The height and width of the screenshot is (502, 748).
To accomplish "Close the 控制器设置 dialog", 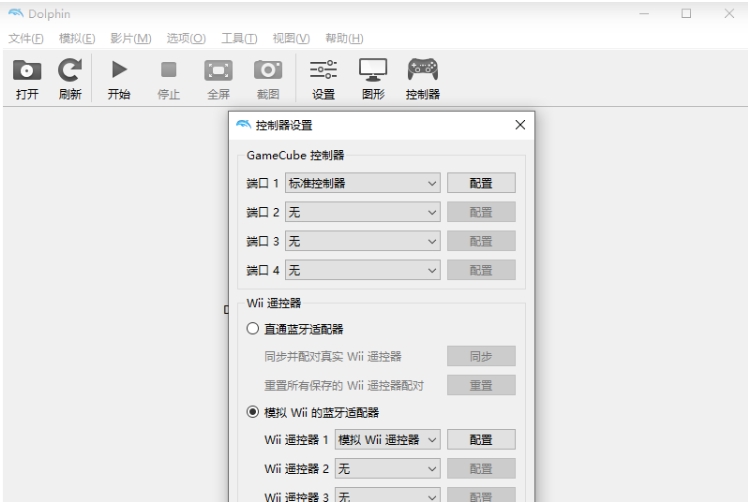I will (x=520, y=125).
